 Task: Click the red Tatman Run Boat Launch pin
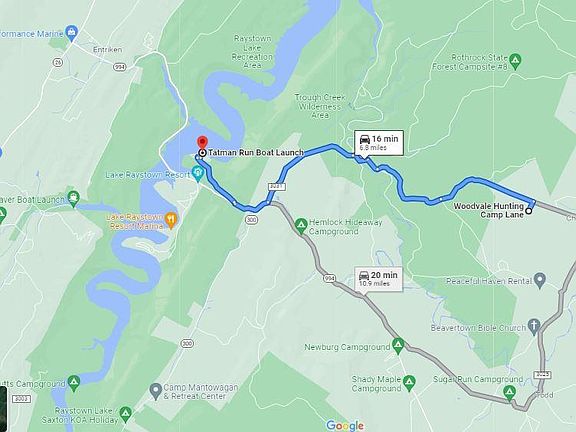coord(202,143)
